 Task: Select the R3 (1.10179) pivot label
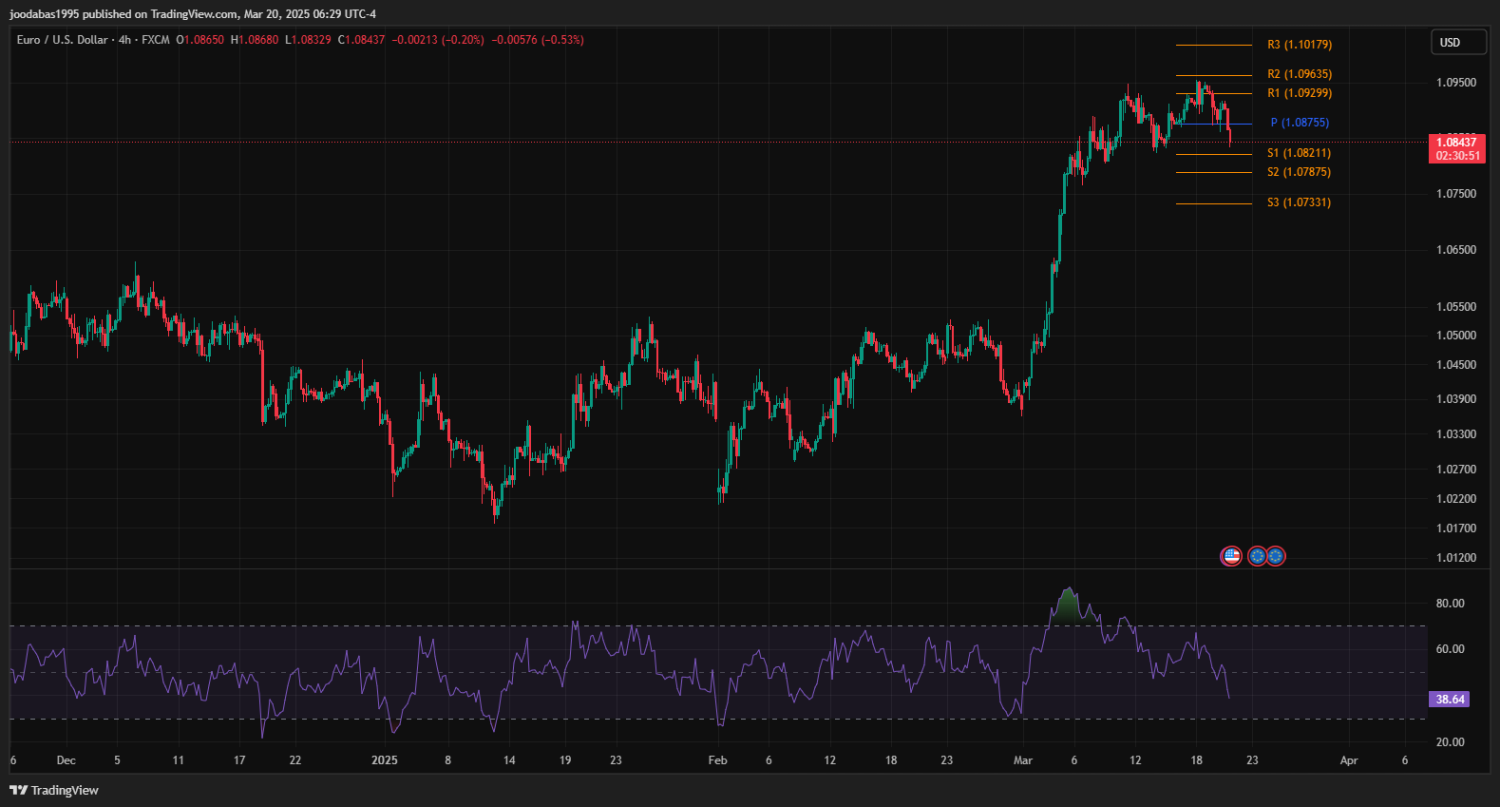coord(1299,45)
